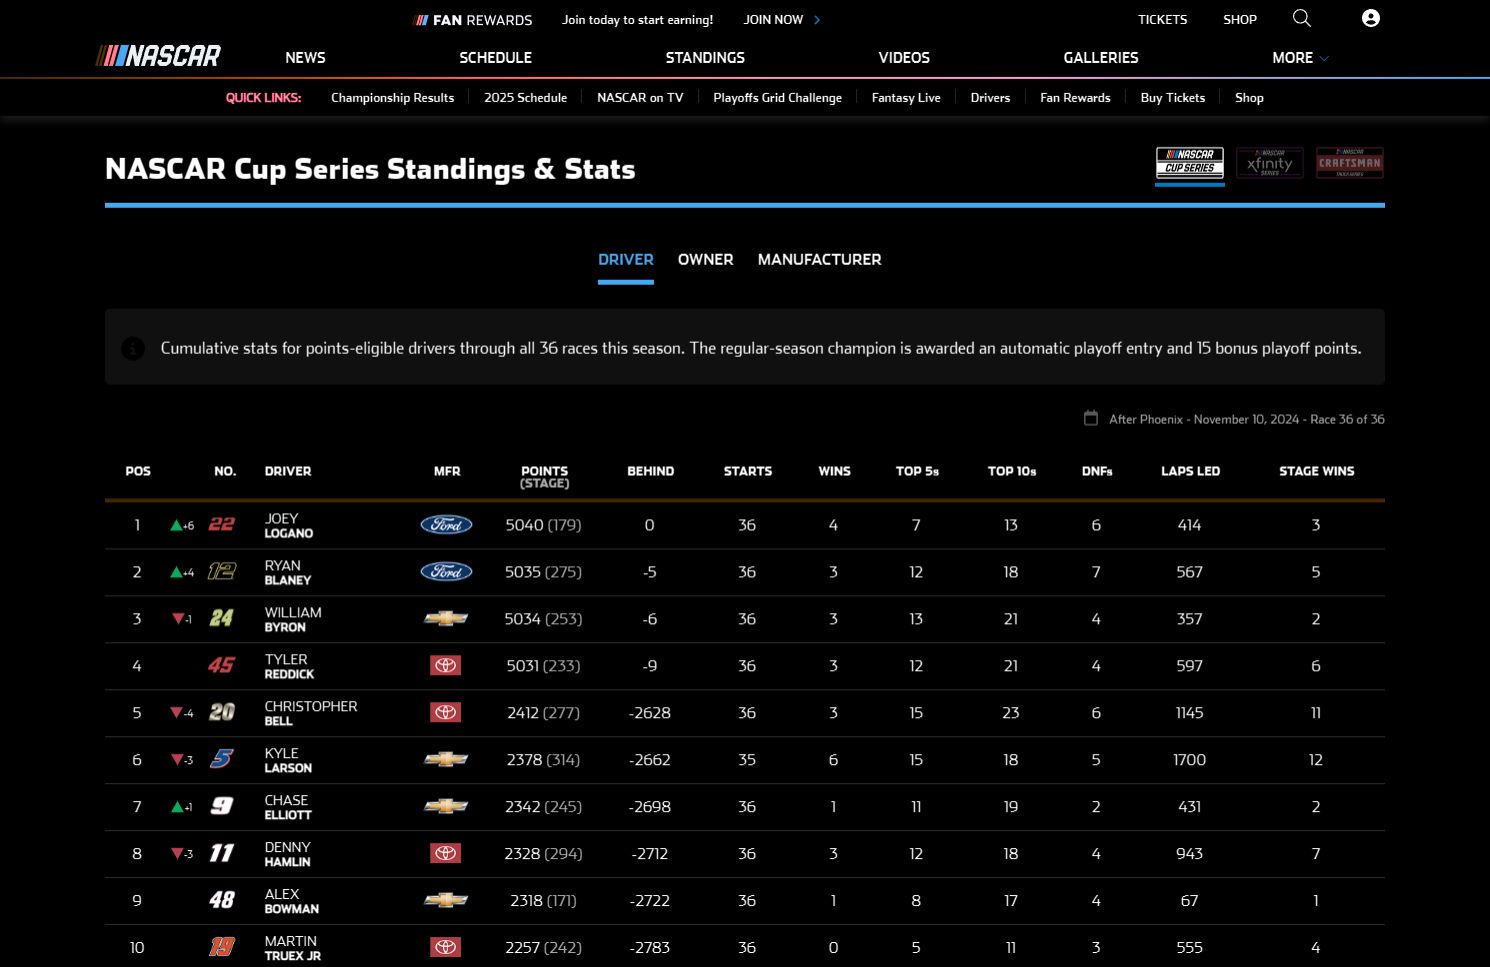Open the Buy Tickets quick link
Screen dimensions: 1490x967
pos(1172,98)
